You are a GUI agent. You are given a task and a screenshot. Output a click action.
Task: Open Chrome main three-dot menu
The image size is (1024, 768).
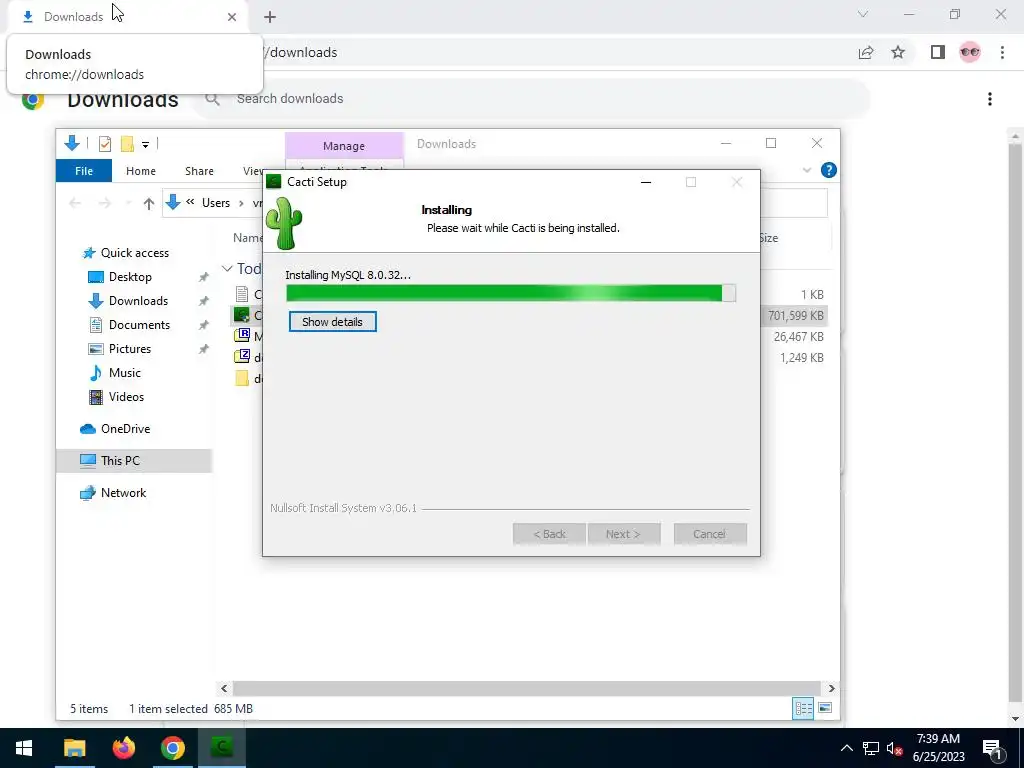1002,52
